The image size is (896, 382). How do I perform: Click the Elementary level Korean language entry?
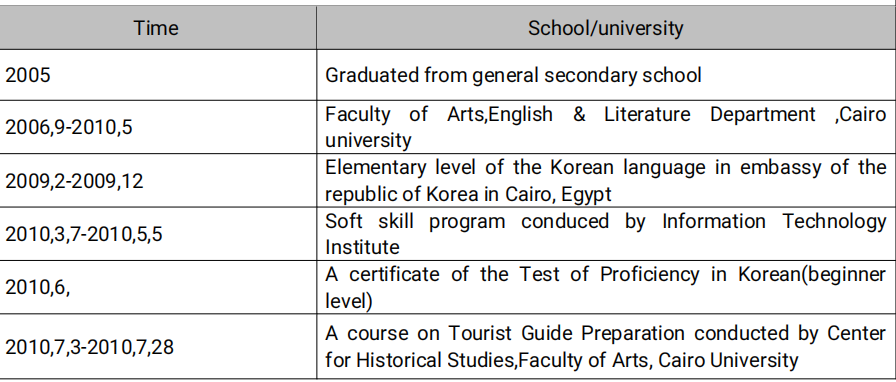606,181
